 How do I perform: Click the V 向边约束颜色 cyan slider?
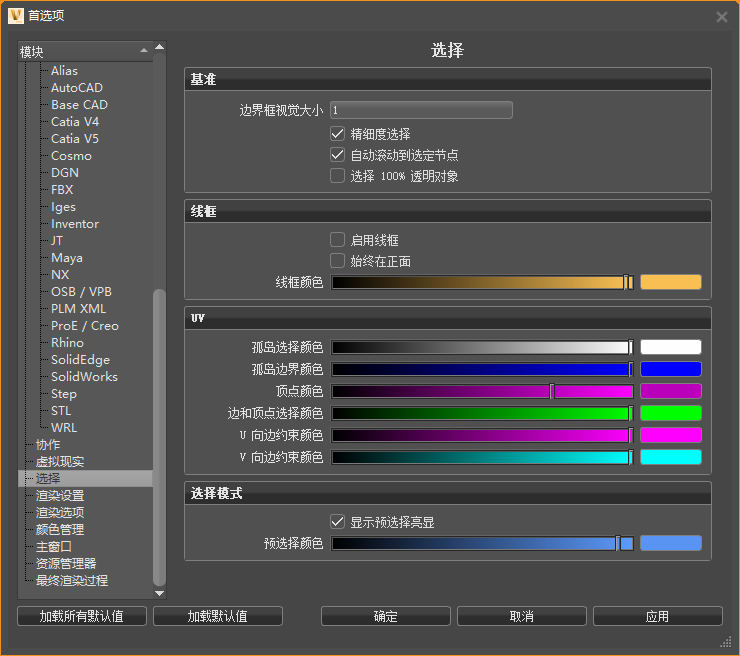[x=482, y=457]
